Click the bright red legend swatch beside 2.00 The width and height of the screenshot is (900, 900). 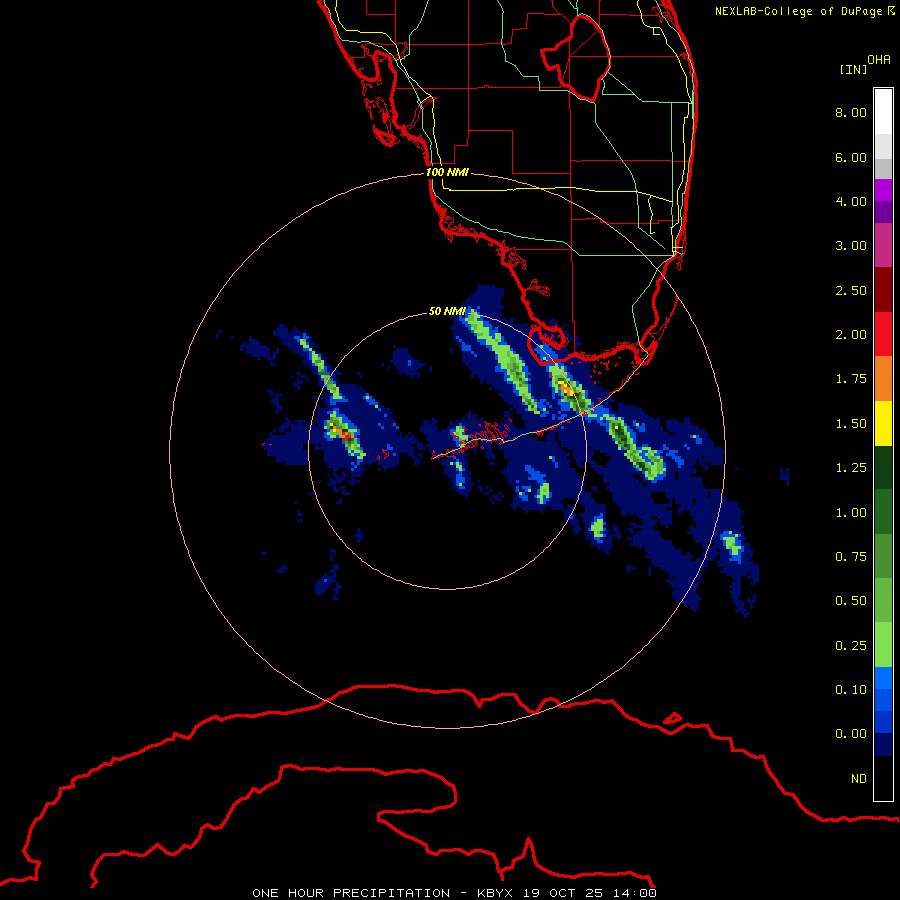[x=883, y=334]
